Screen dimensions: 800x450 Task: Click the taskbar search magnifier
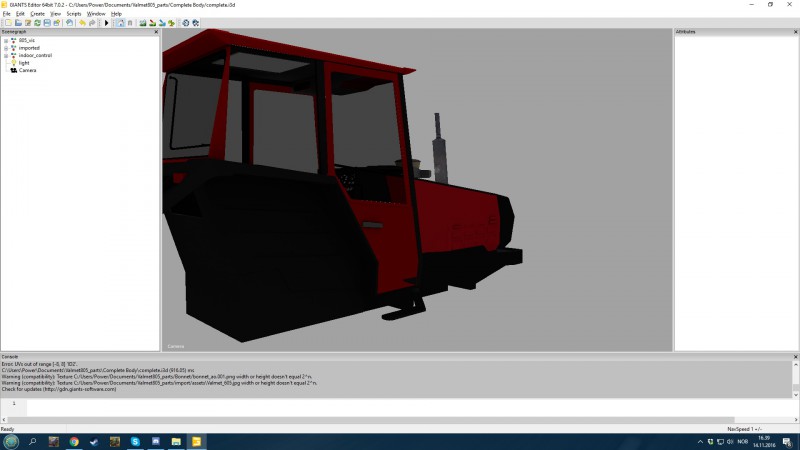(33, 442)
